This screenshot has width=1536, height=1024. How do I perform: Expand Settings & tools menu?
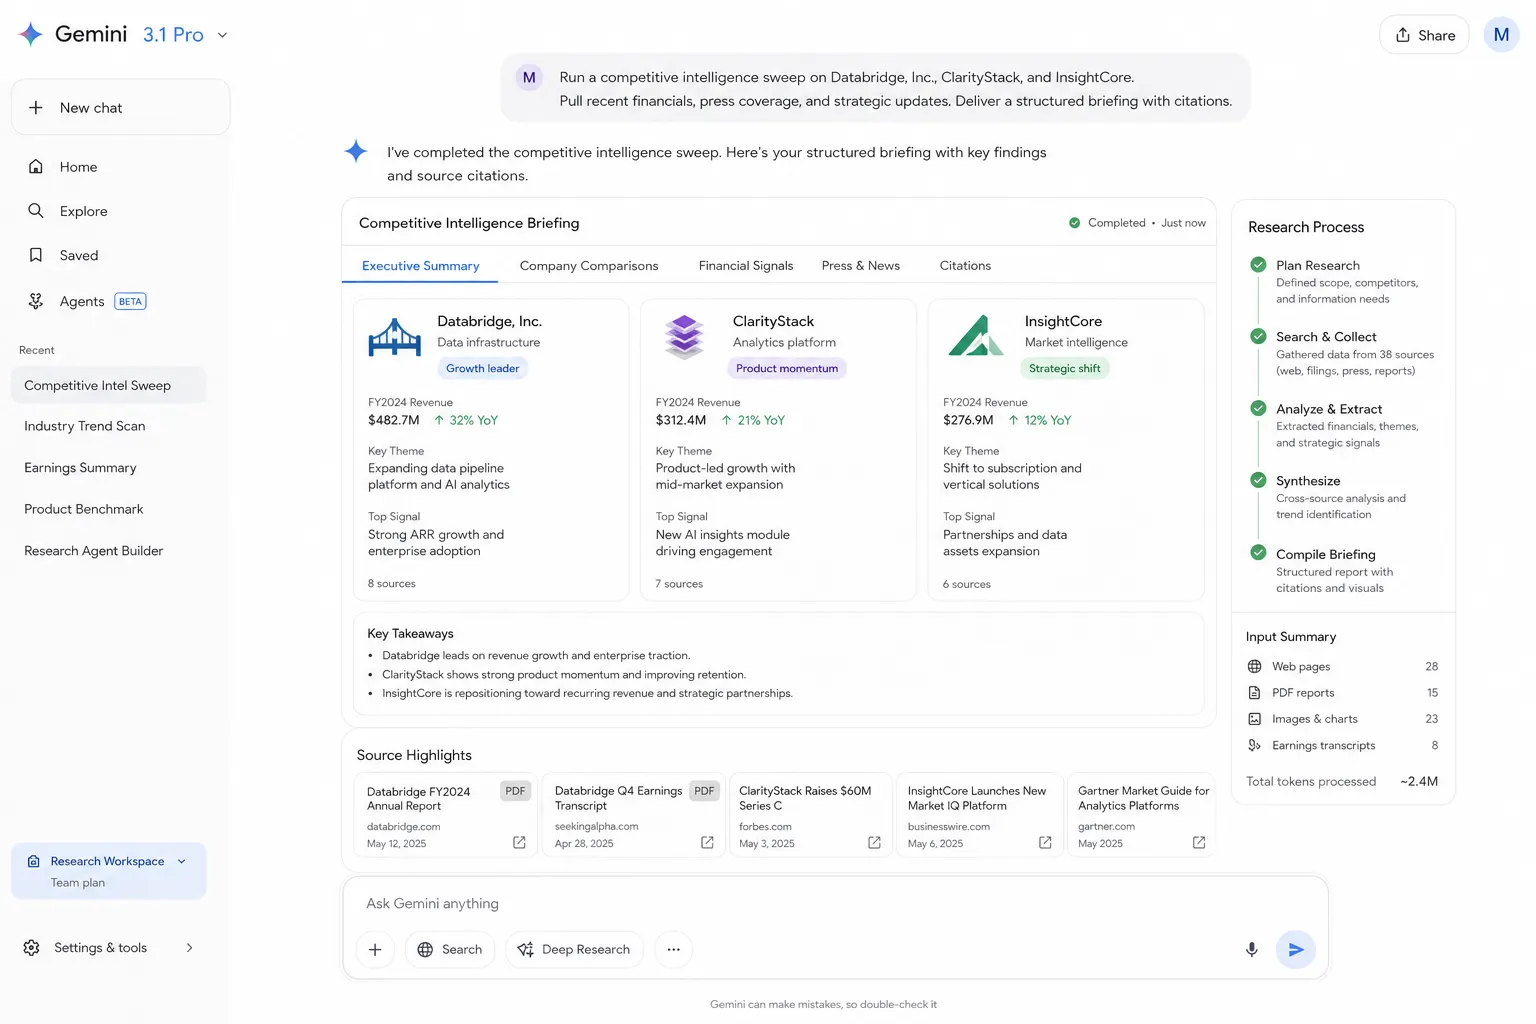click(109, 947)
